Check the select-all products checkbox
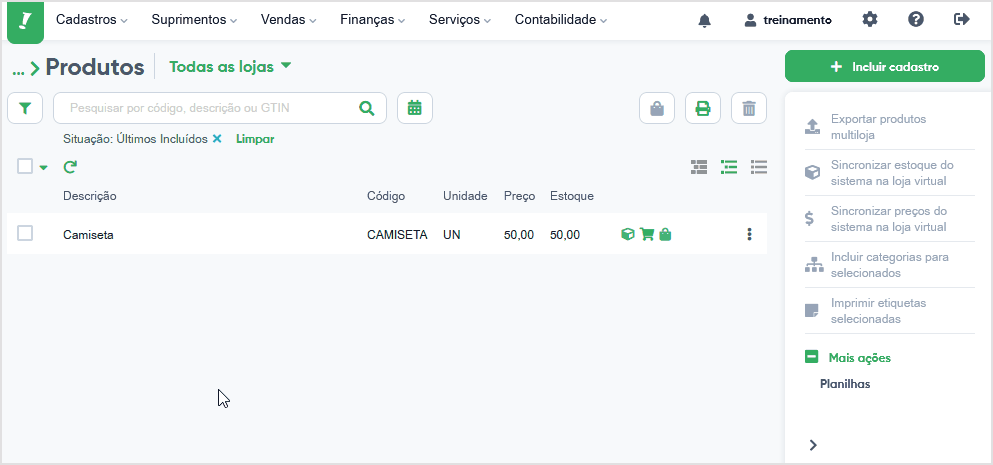This screenshot has height=465, width=993. (x=25, y=167)
